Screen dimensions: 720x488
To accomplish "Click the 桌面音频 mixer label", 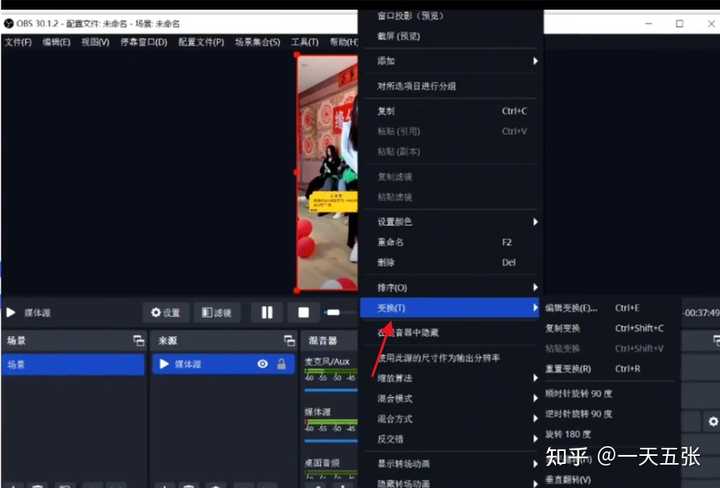I will pos(322,462).
